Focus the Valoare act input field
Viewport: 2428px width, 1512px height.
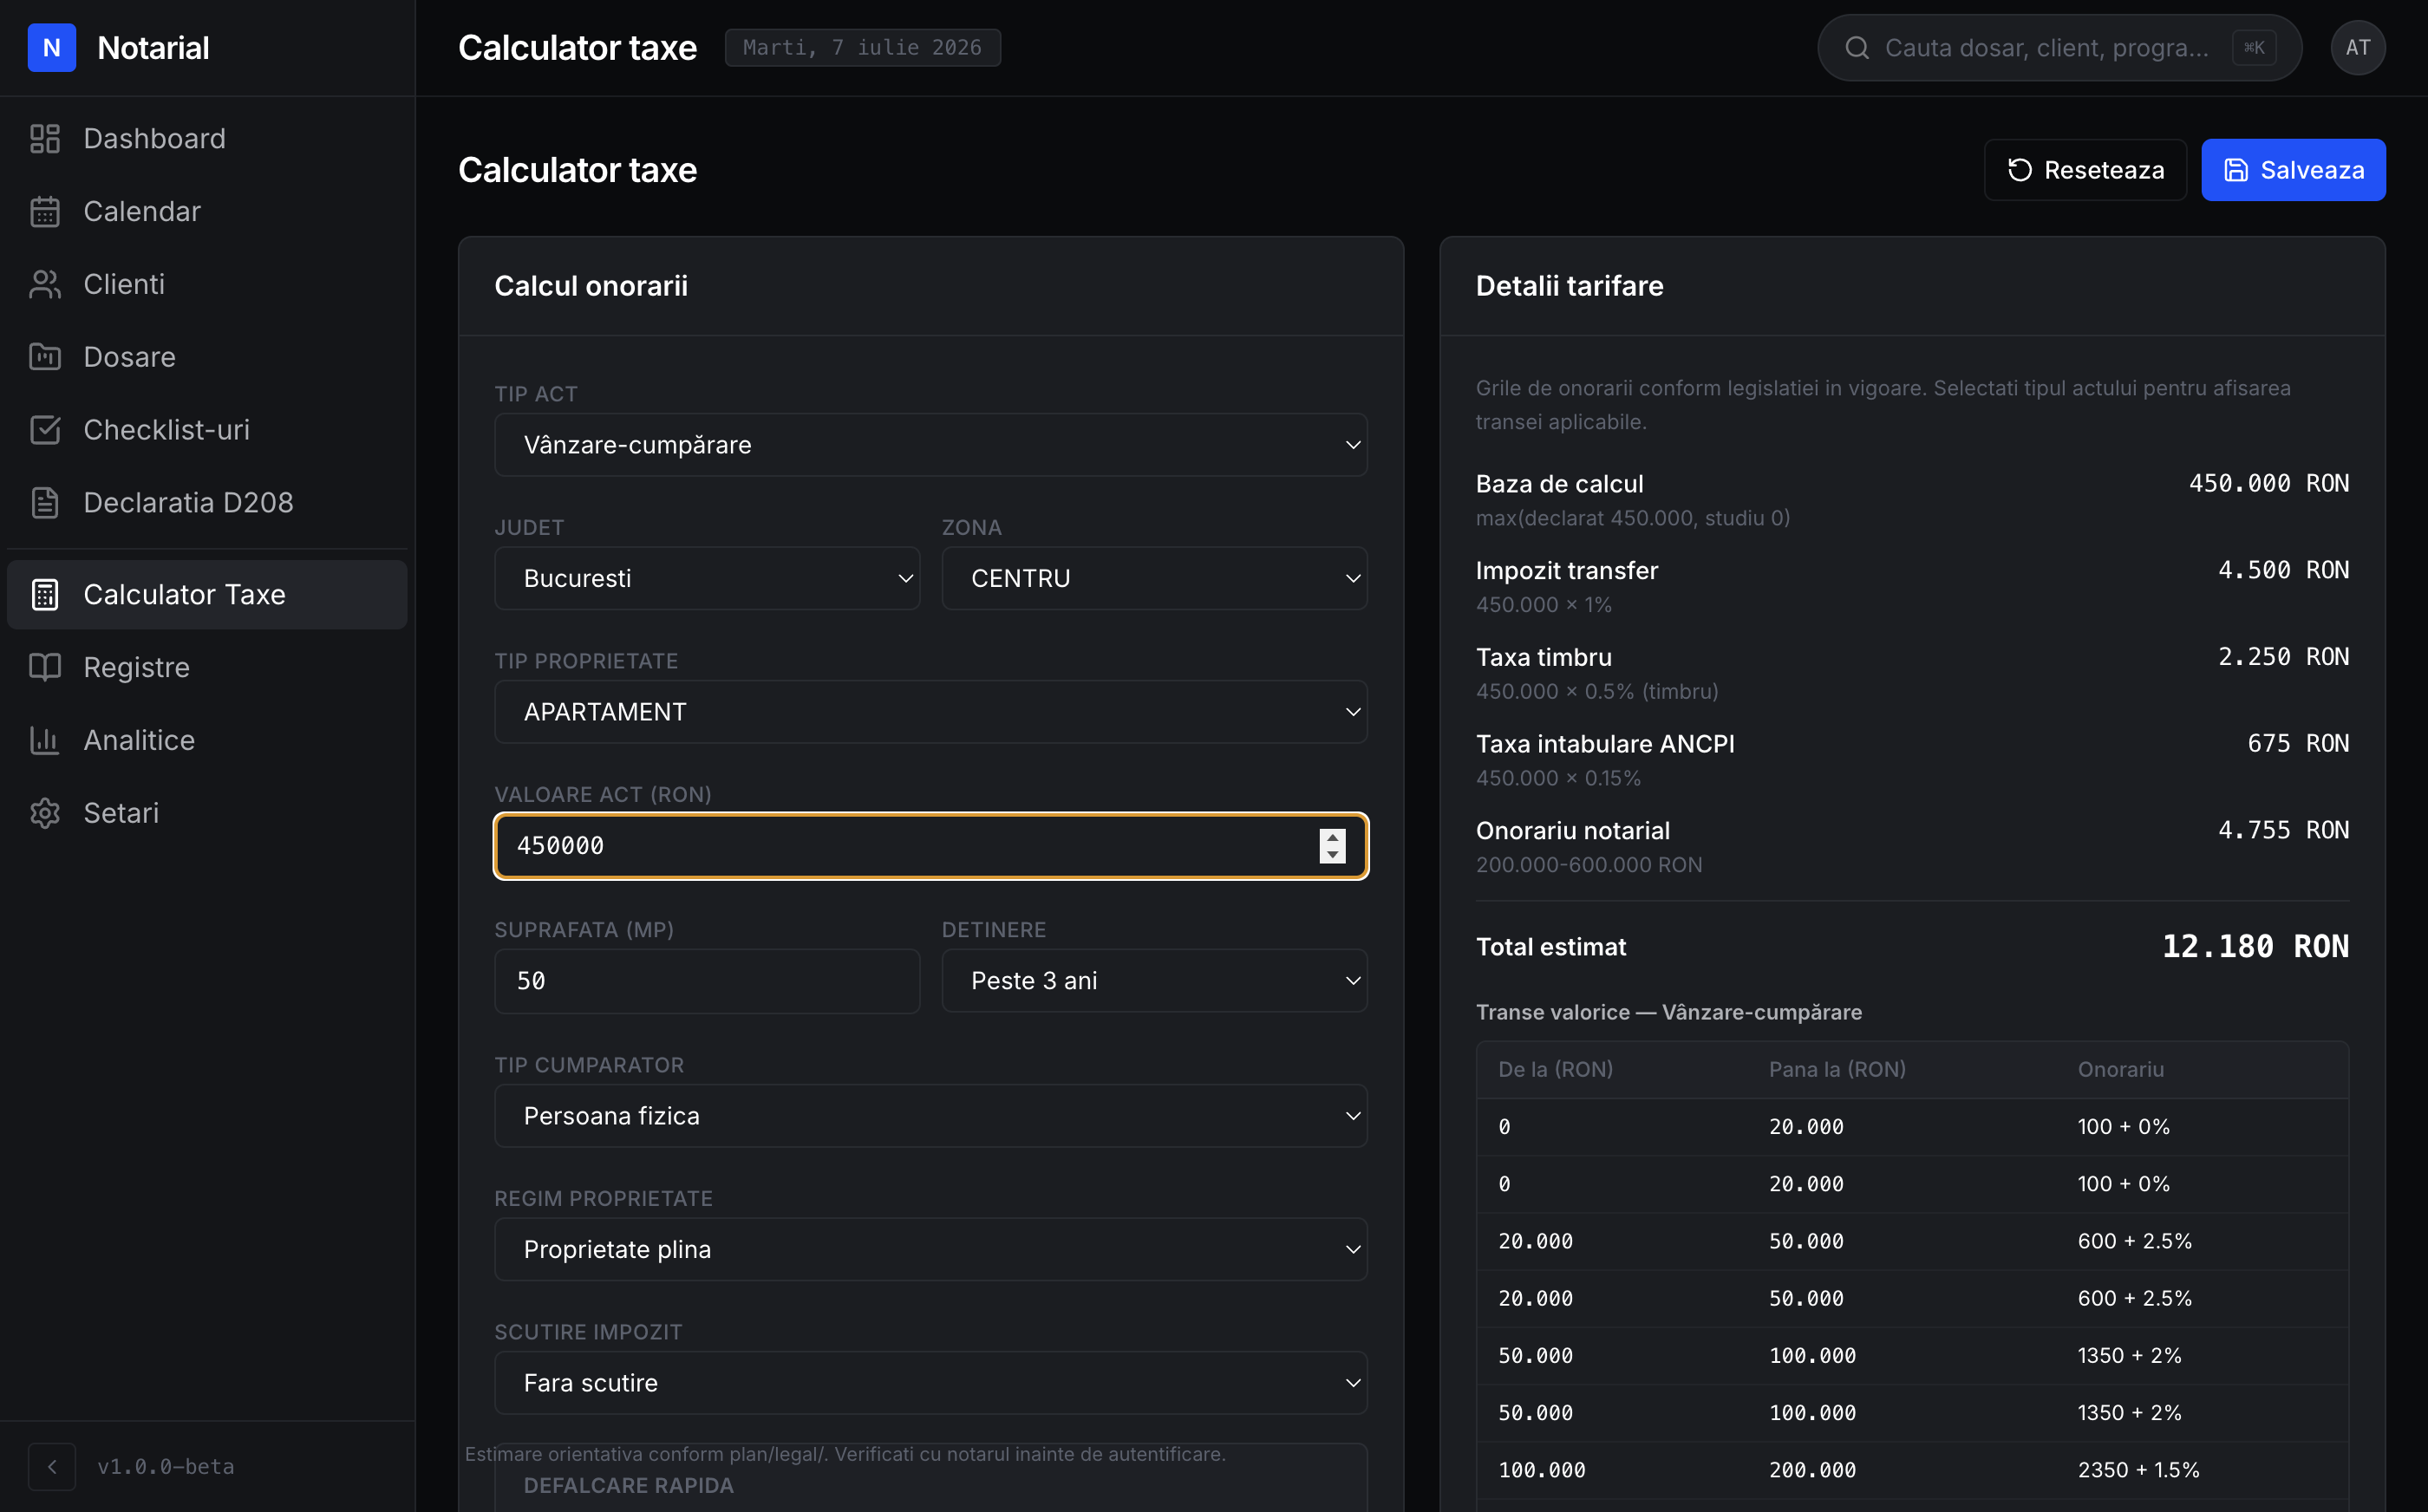tap(931, 846)
